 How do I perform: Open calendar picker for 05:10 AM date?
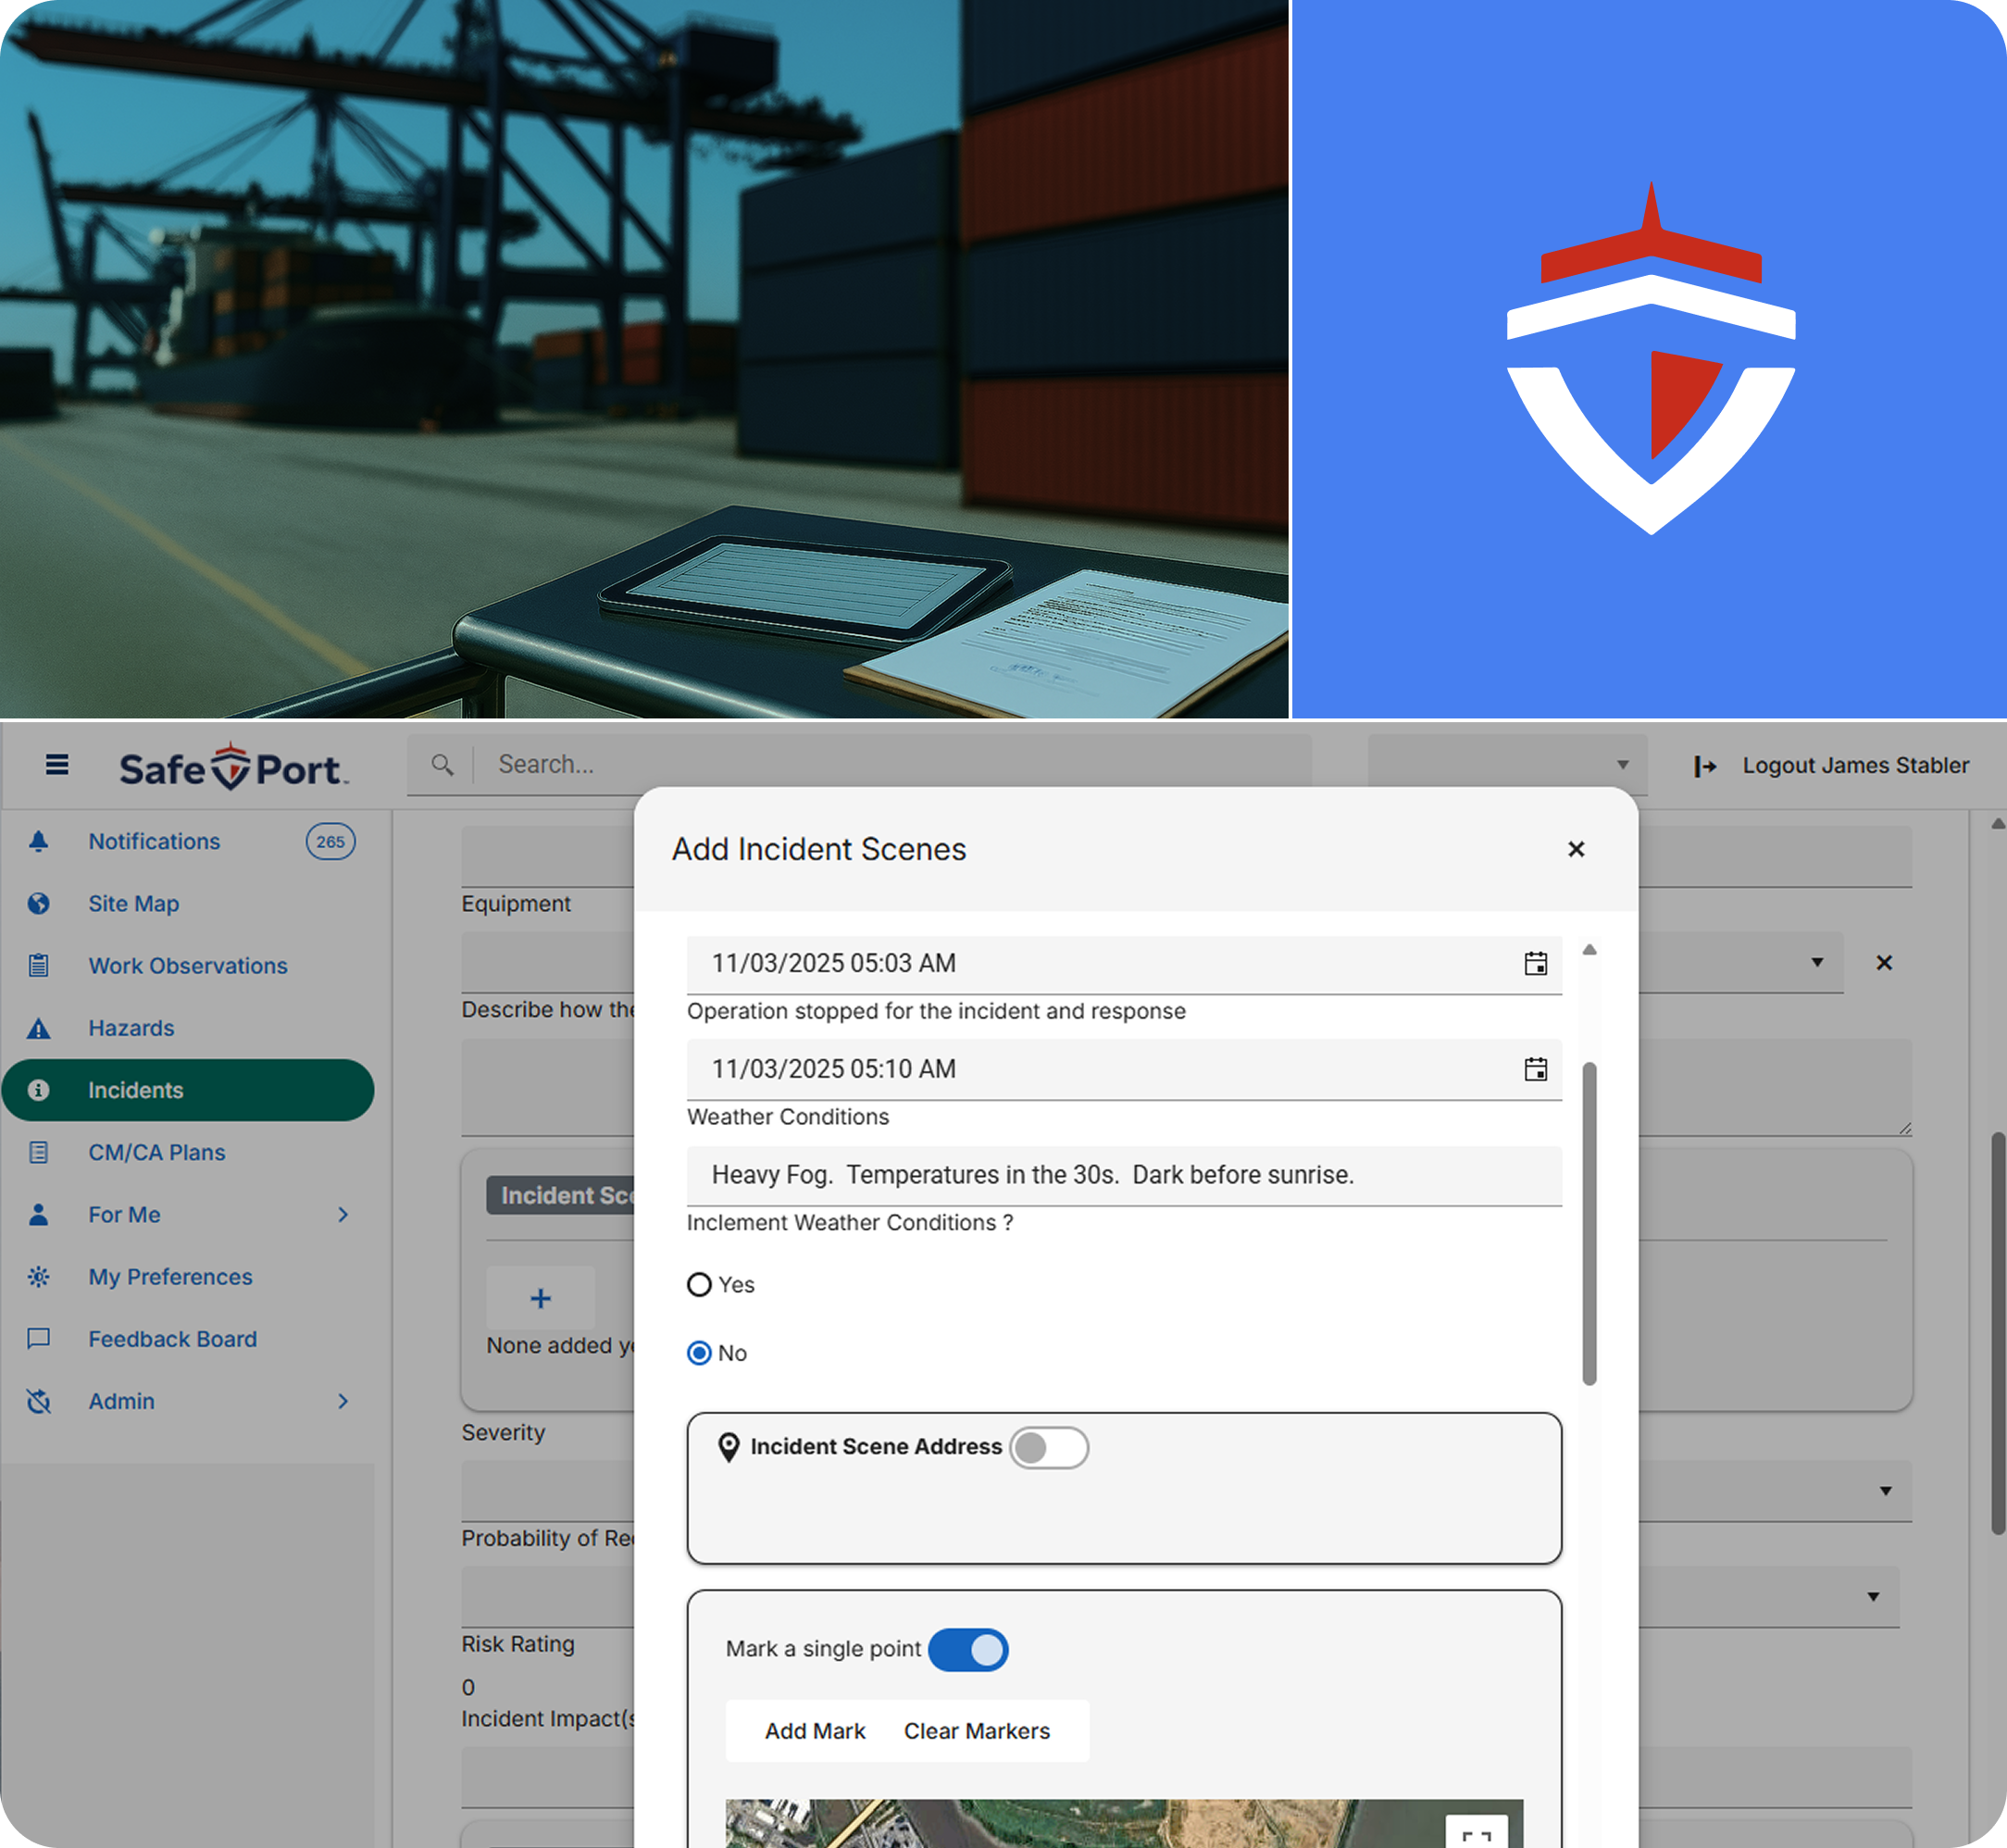(x=1535, y=1069)
